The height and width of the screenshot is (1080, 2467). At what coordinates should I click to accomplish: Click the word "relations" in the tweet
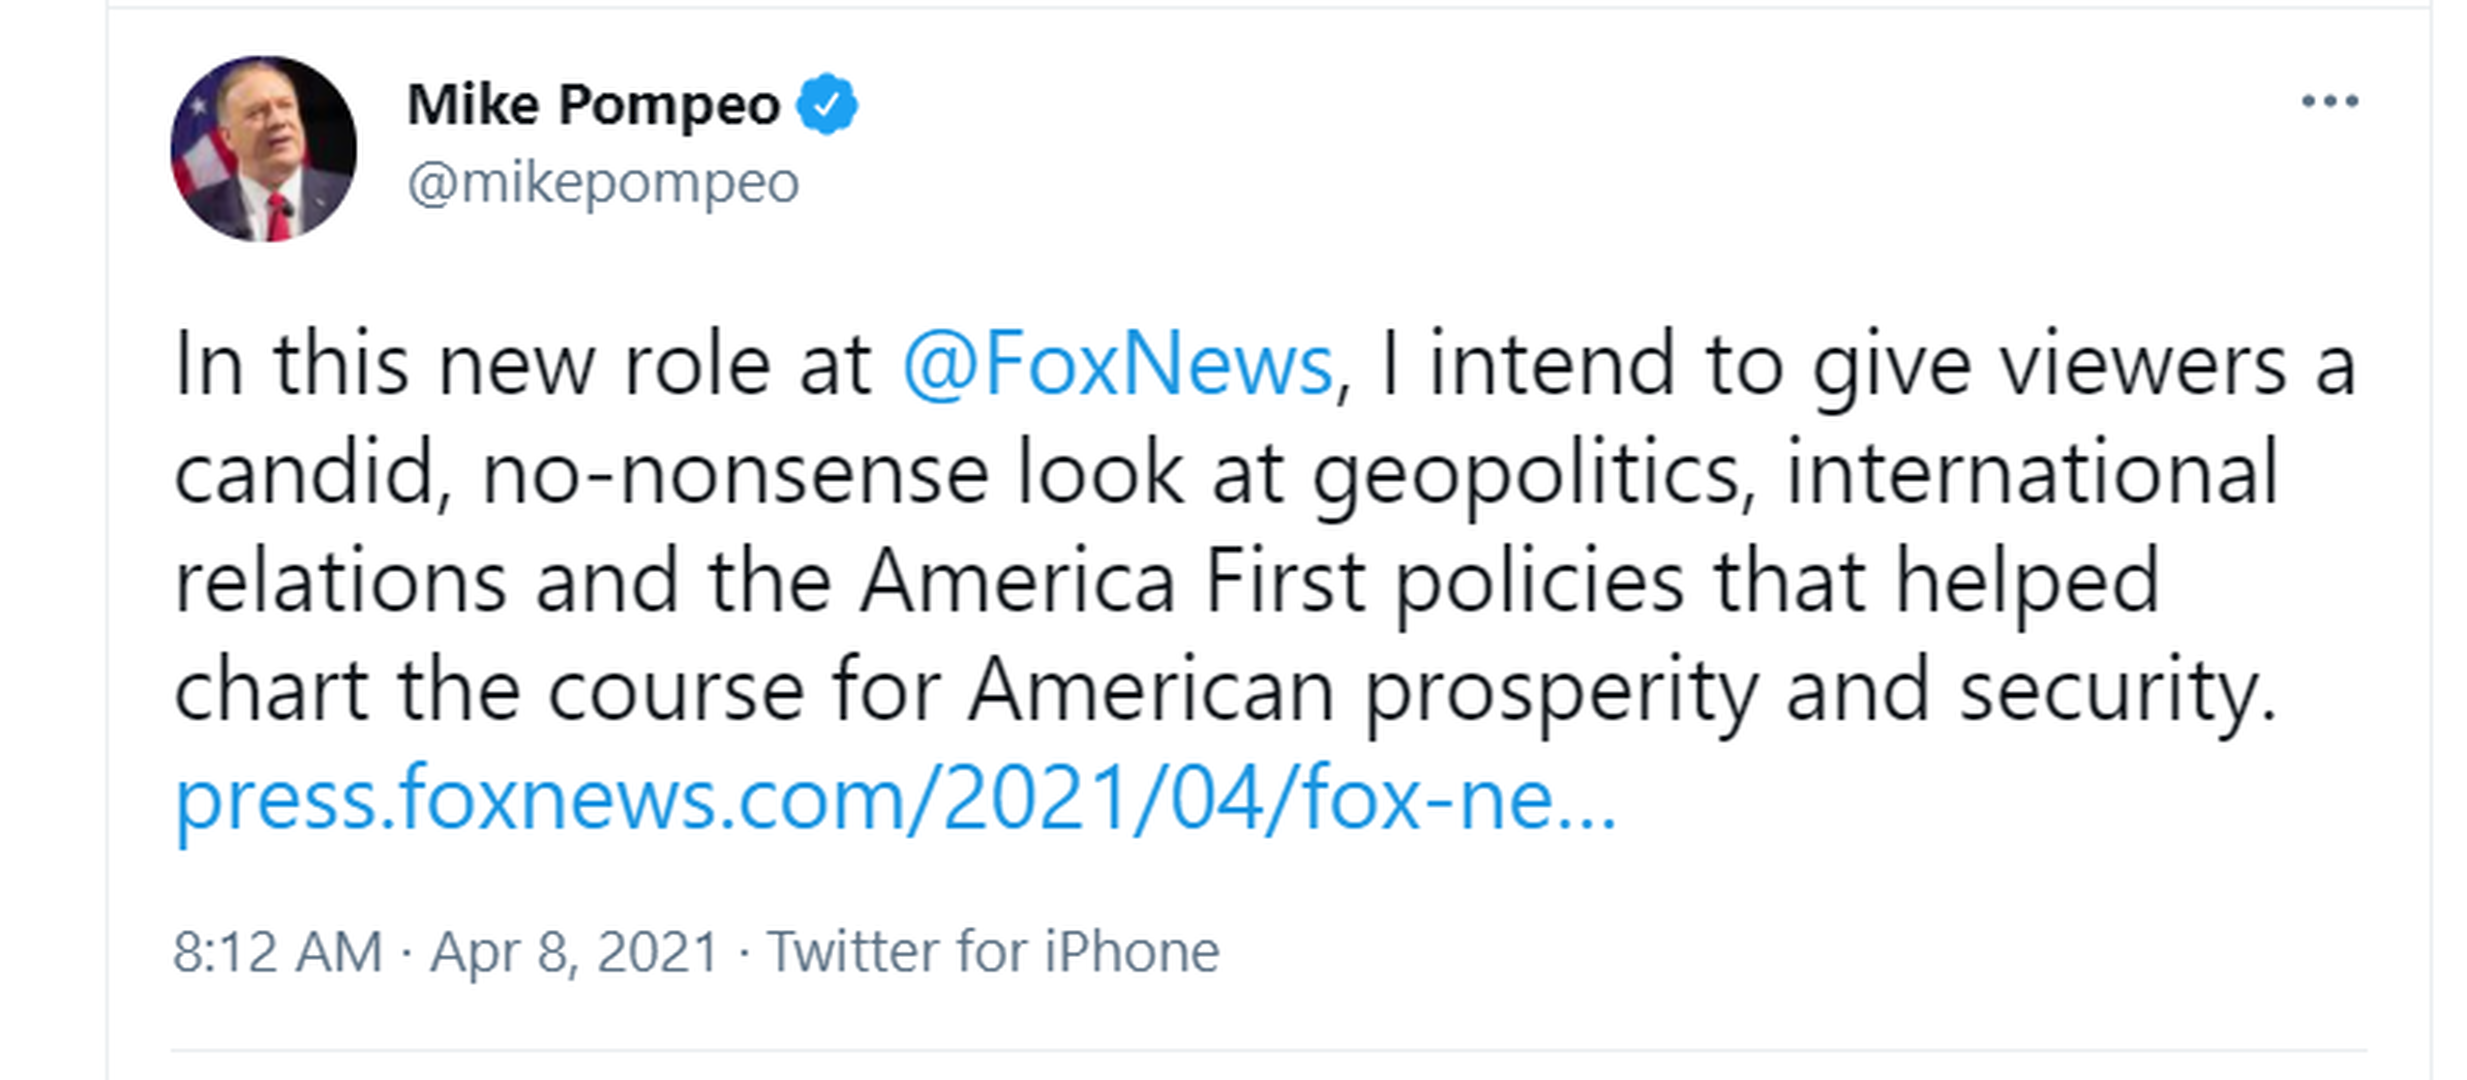coord(340,582)
